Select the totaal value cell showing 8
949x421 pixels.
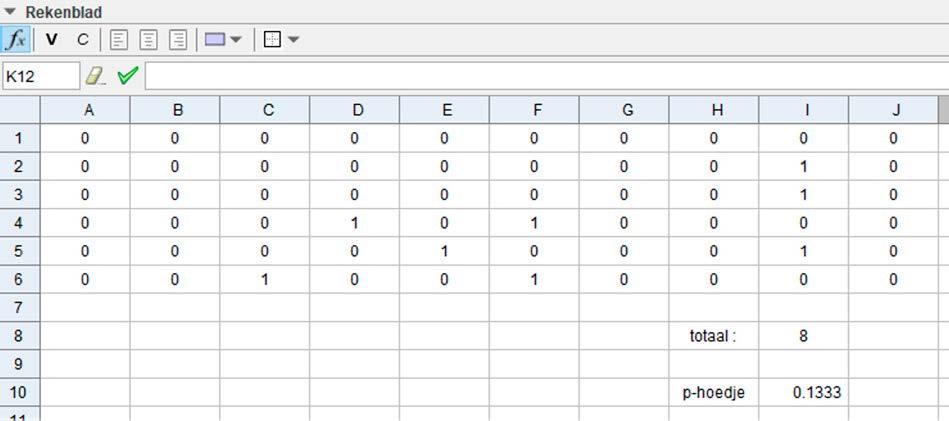(804, 336)
